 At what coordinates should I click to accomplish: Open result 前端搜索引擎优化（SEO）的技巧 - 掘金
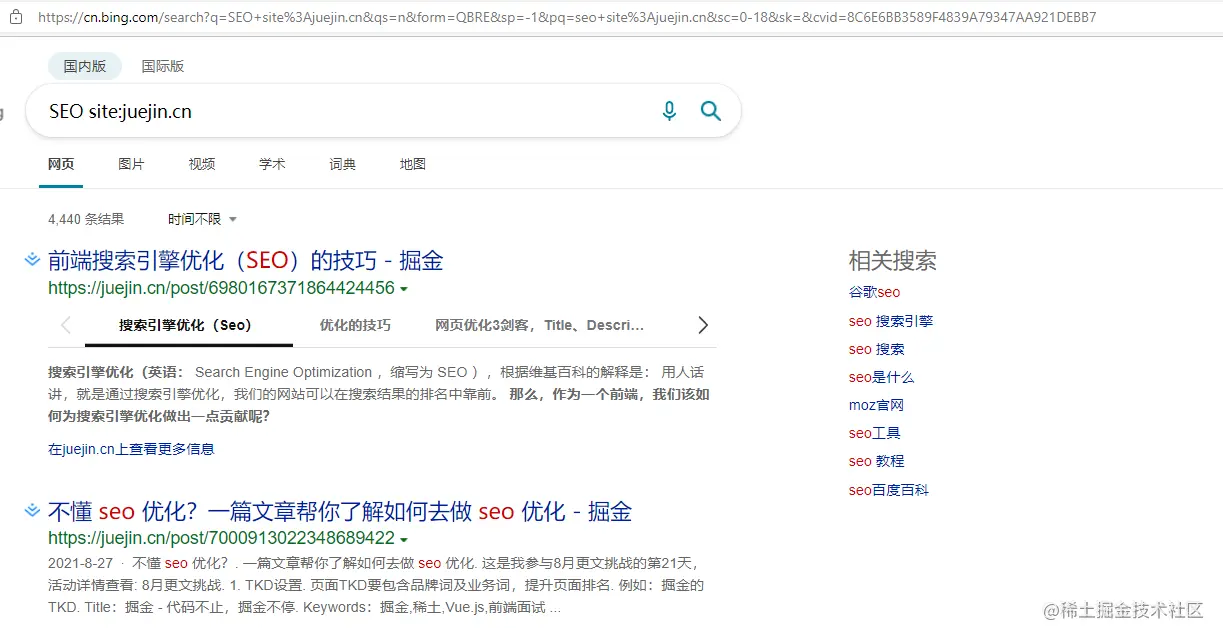[x=246, y=261]
